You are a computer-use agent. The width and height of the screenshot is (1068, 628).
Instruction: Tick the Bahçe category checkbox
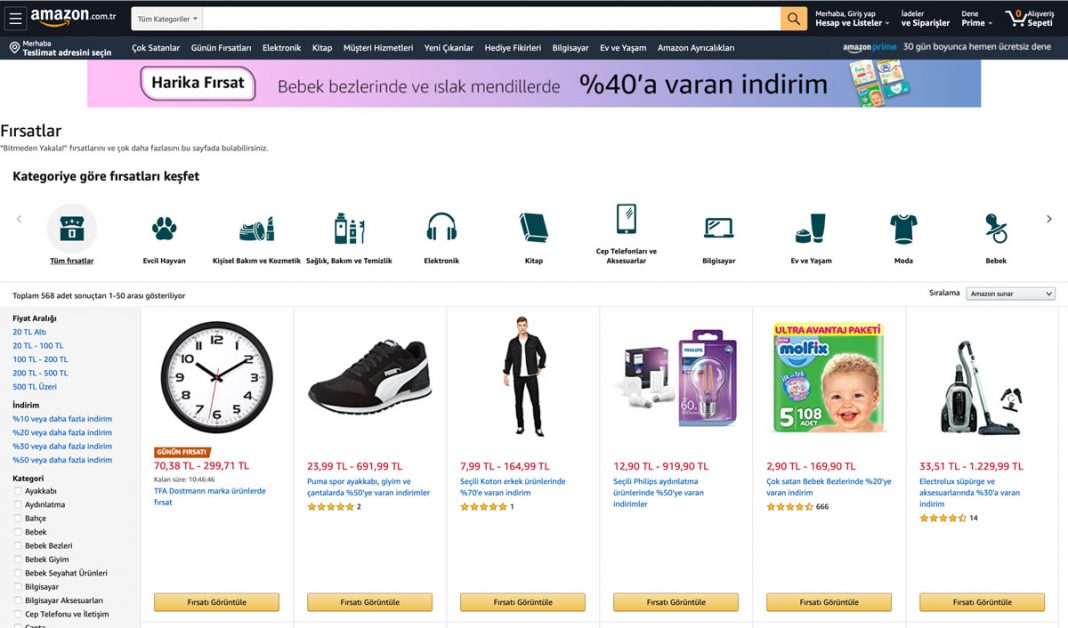tap(18, 518)
